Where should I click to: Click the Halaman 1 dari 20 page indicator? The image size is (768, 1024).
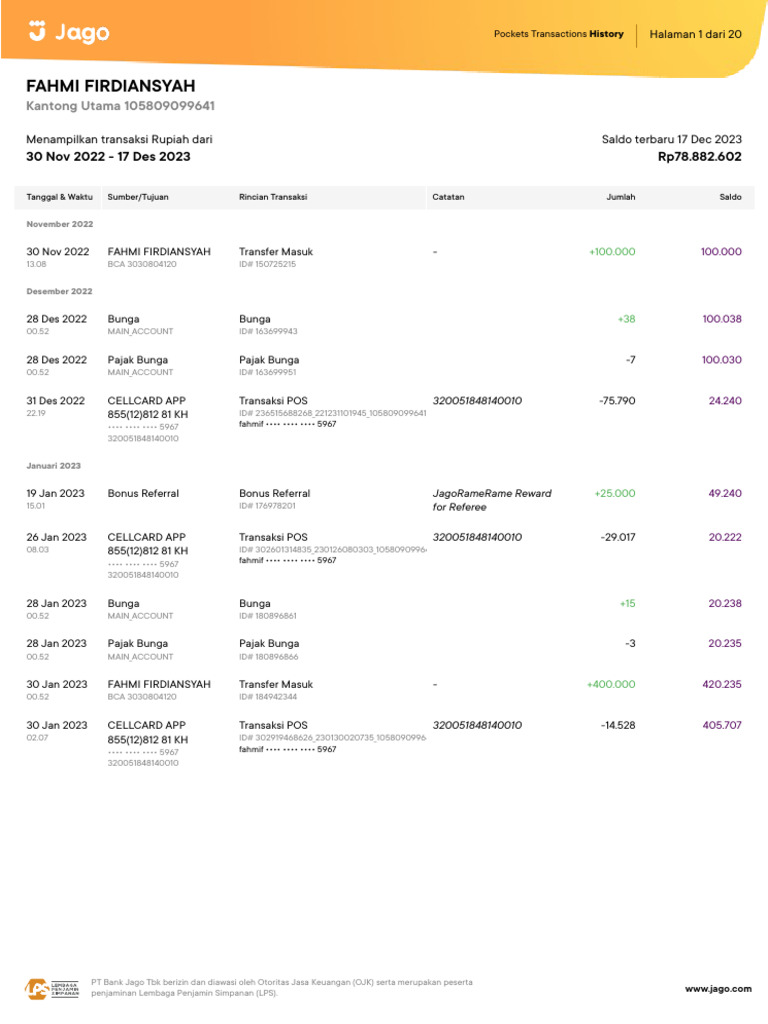tap(695, 34)
